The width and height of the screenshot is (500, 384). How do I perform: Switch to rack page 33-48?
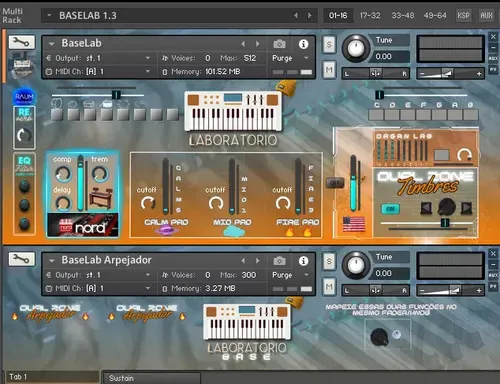click(403, 15)
